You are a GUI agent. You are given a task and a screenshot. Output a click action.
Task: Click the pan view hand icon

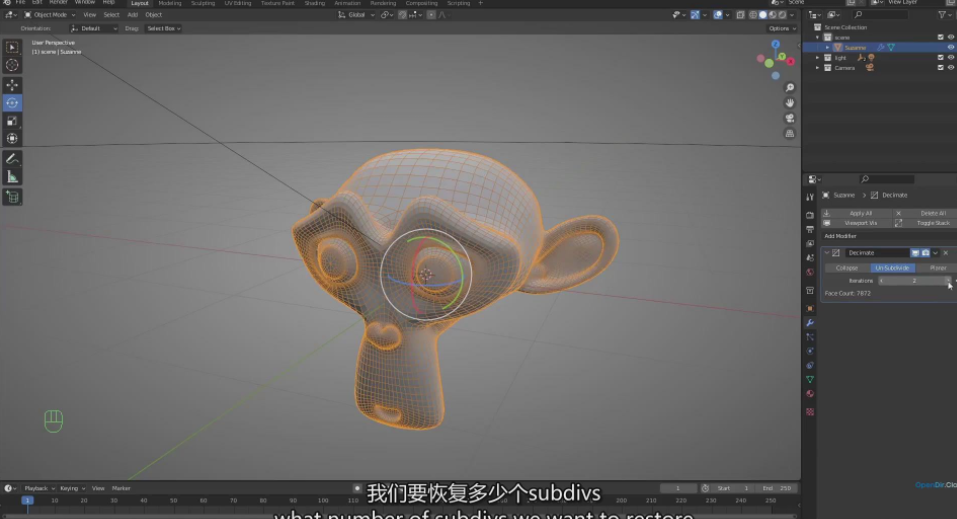[790, 103]
